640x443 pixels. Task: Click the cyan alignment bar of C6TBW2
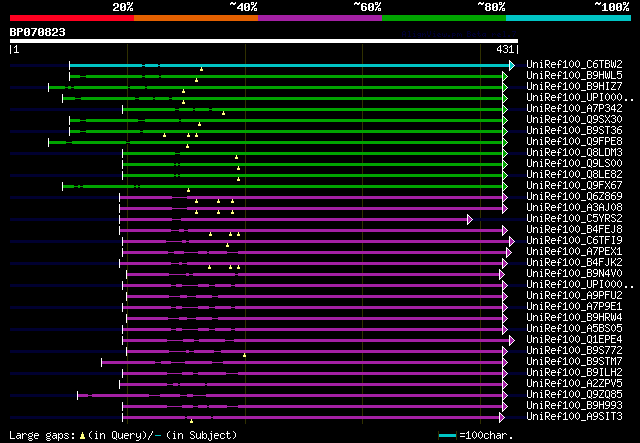click(290, 65)
